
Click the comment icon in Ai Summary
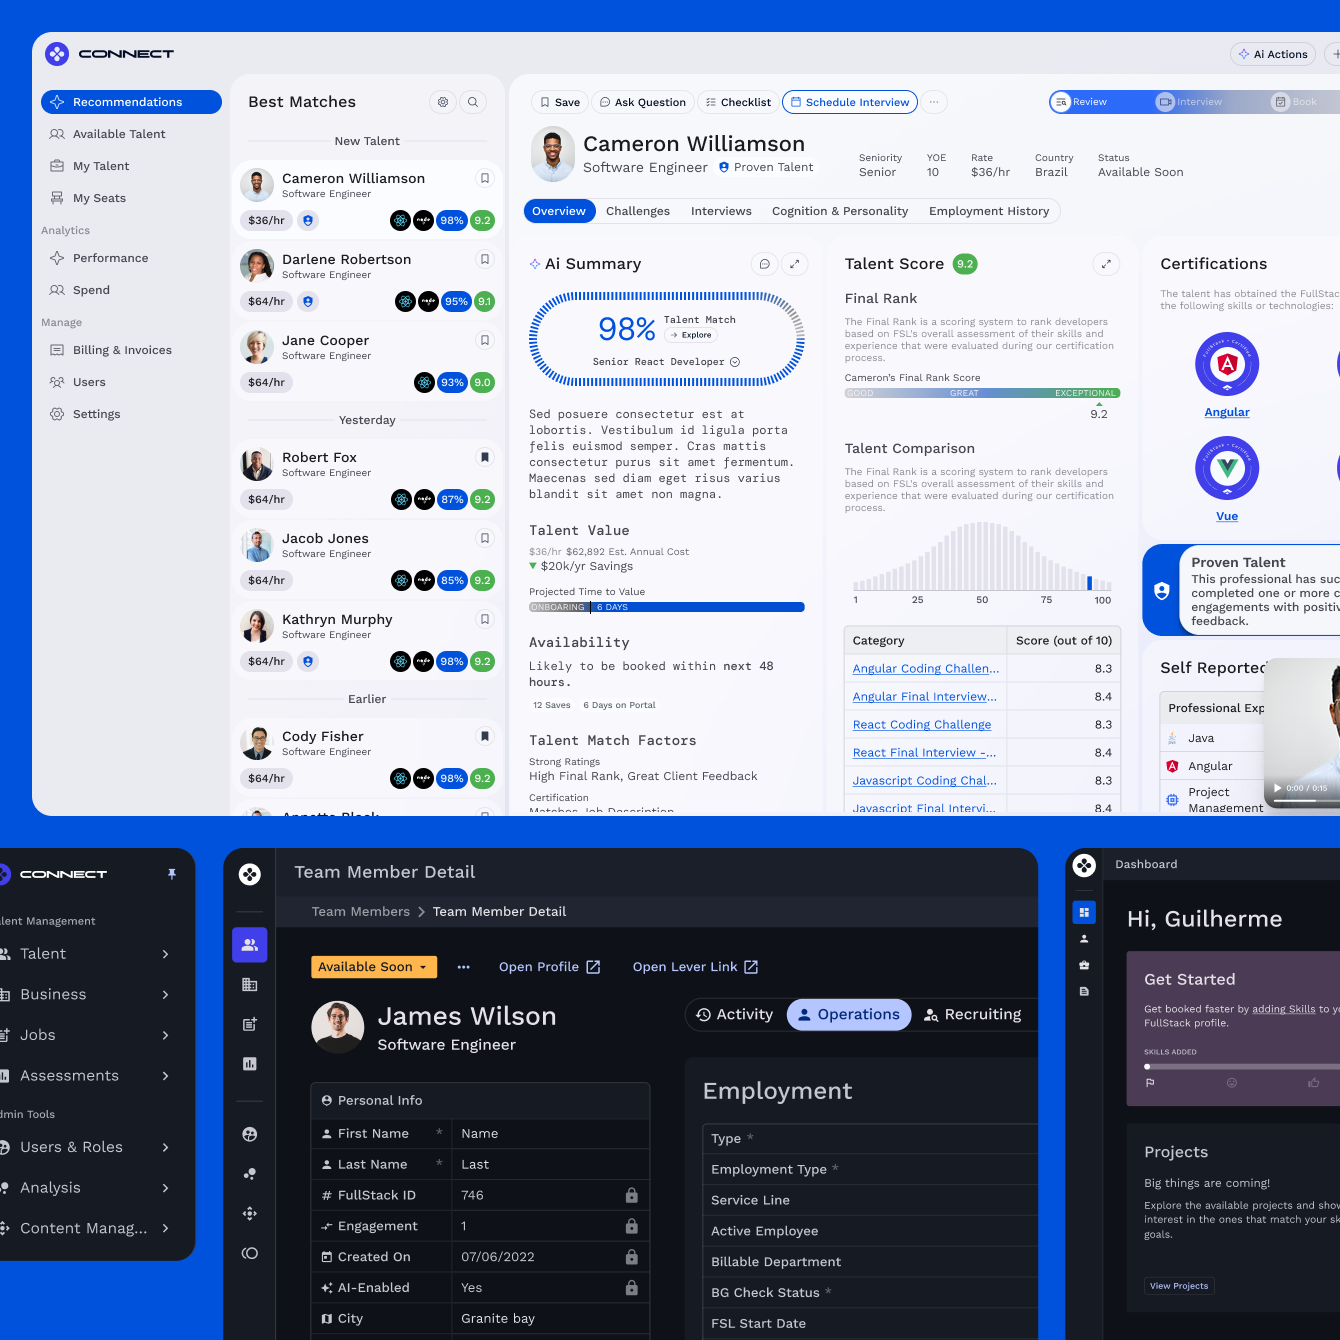coord(765,264)
